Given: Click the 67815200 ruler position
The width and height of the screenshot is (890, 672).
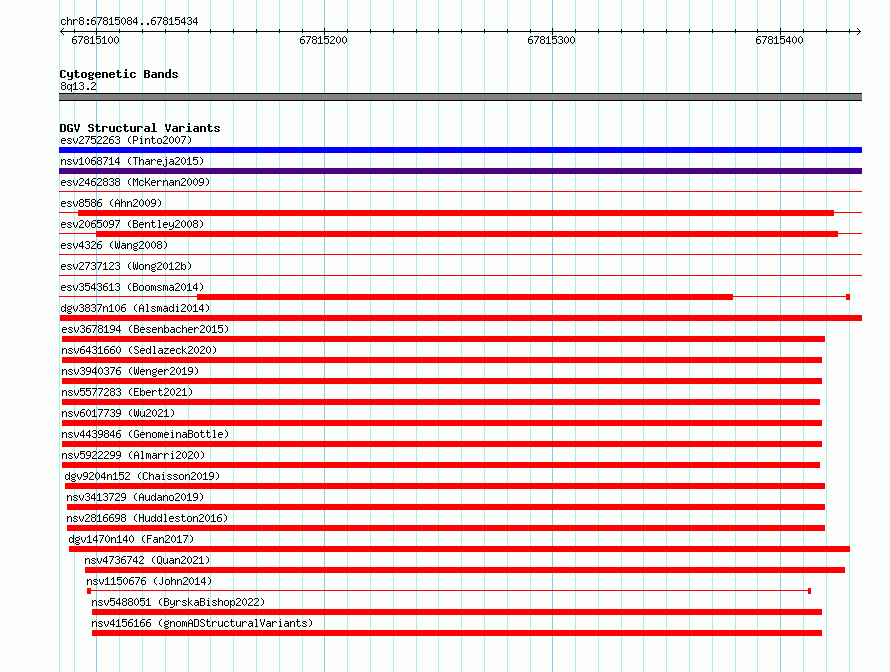Looking at the screenshot, I should click(x=324, y=40).
